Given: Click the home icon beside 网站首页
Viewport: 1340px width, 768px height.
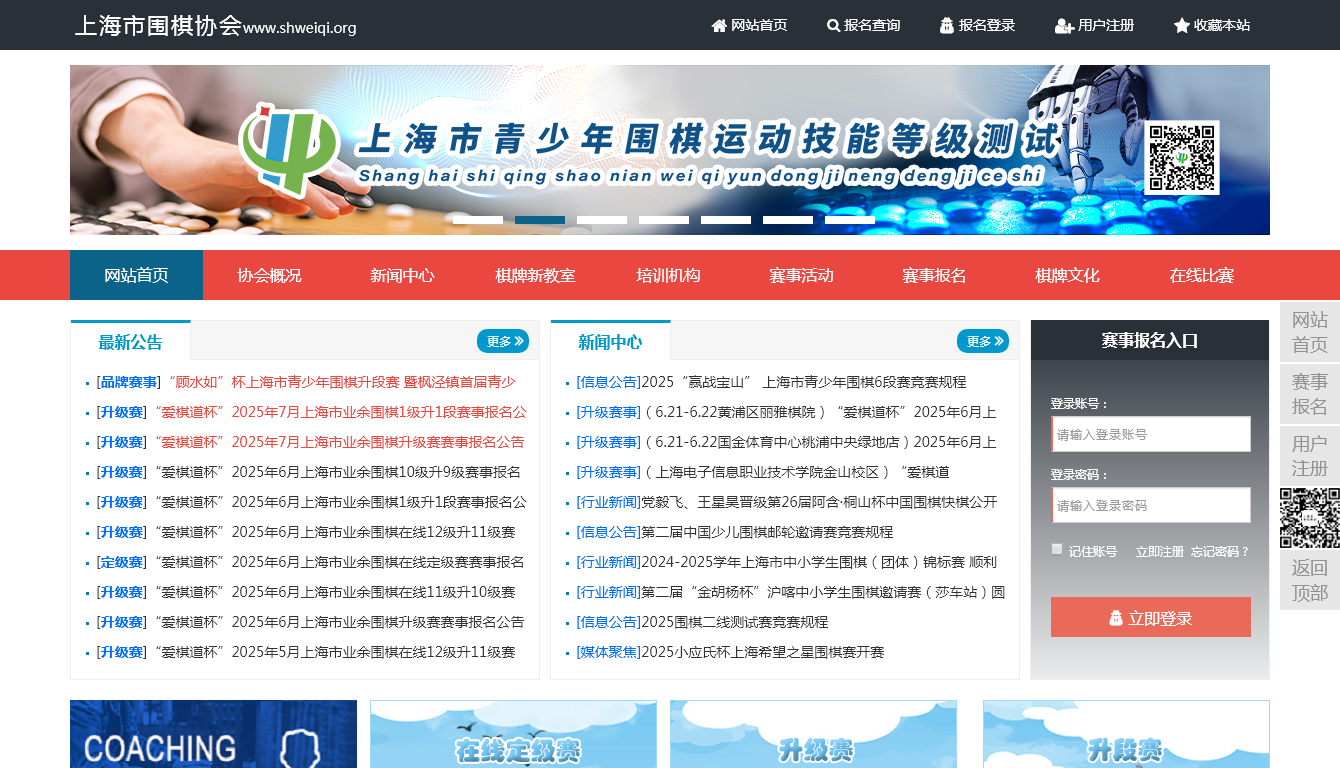Looking at the screenshot, I should click(x=719, y=26).
